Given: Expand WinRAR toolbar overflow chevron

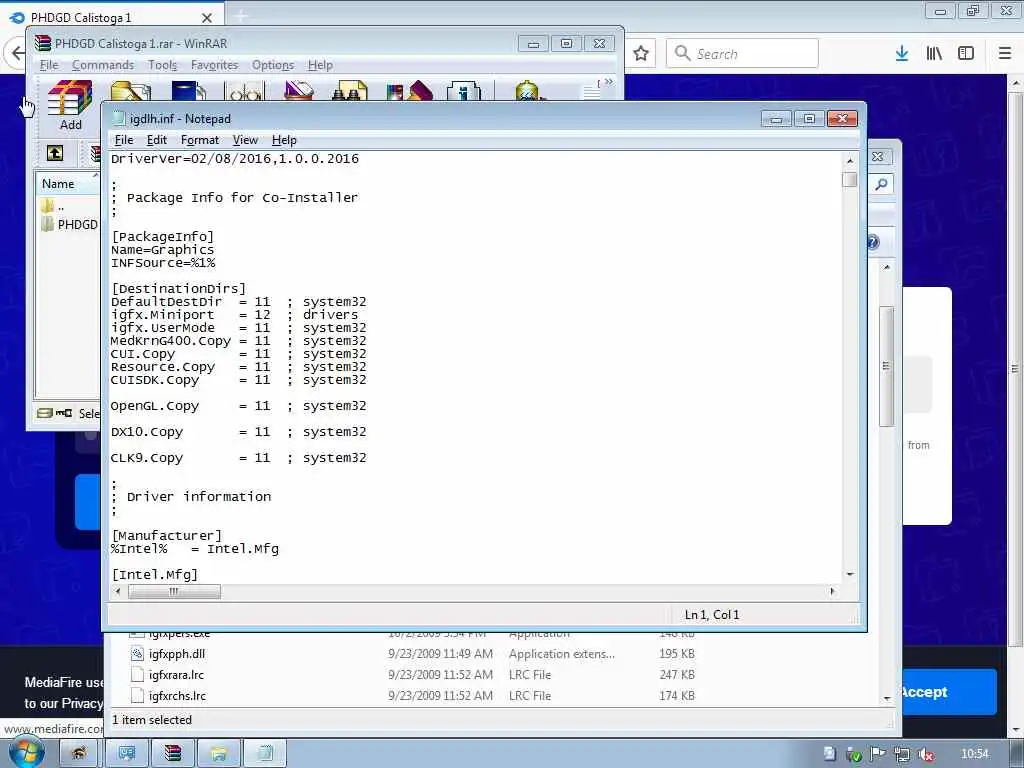Looking at the screenshot, I should [x=609, y=82].
